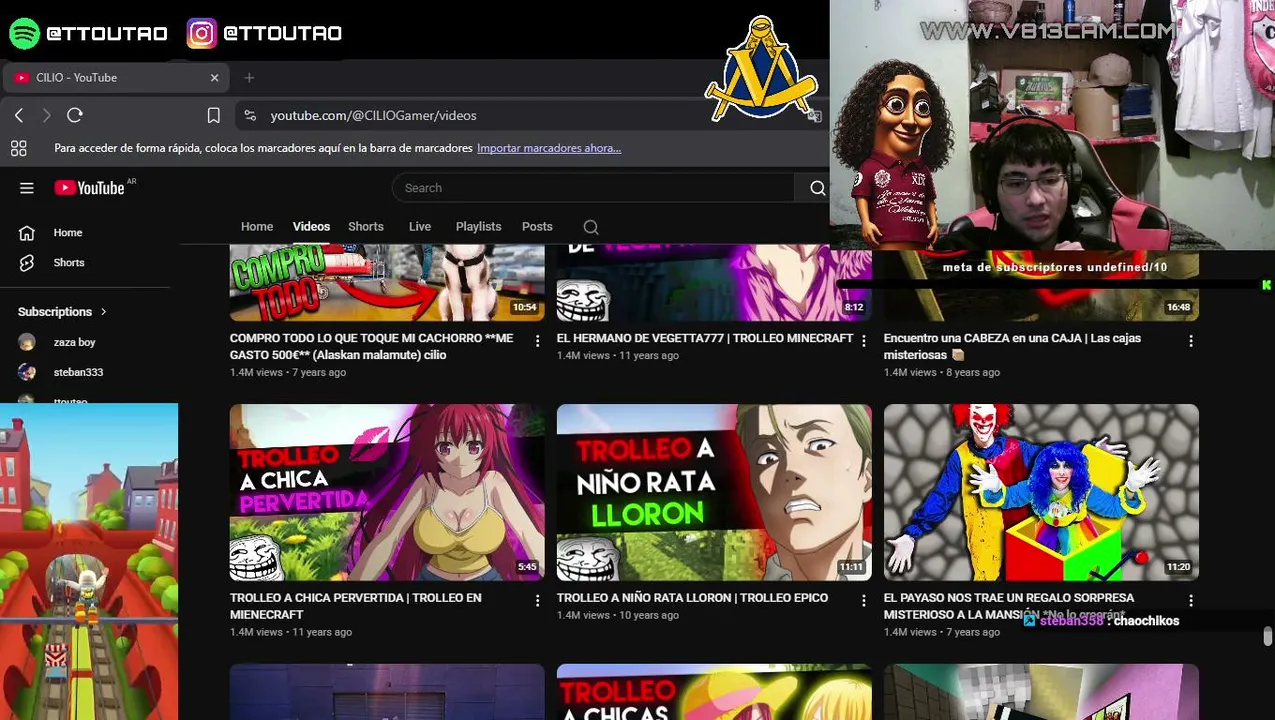Click the page vertical scrollbar handle
Image resolution: width=1275 pixels, height=720 pixels.
coord(1268,637)
